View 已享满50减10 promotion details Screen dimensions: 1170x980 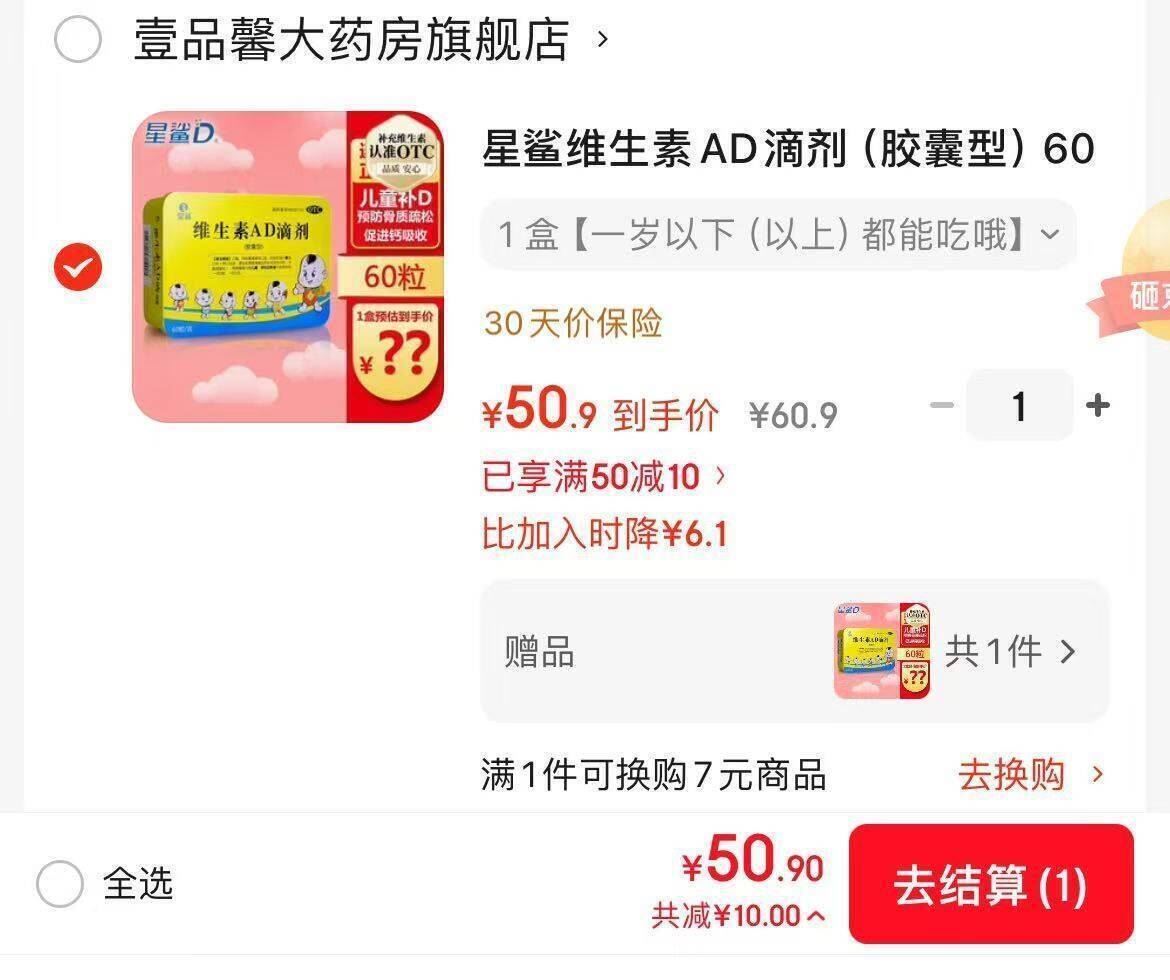(604, 476)
